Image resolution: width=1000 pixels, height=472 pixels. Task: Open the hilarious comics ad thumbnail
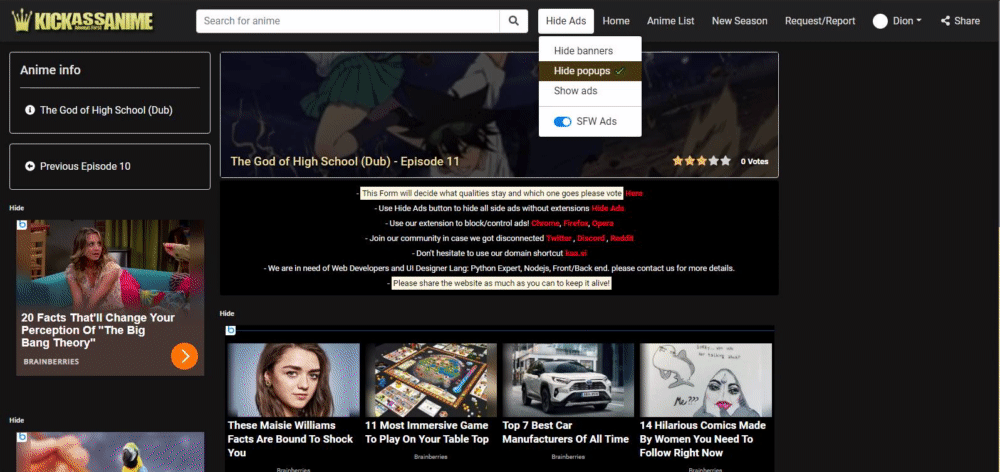[x=706, y=380]
